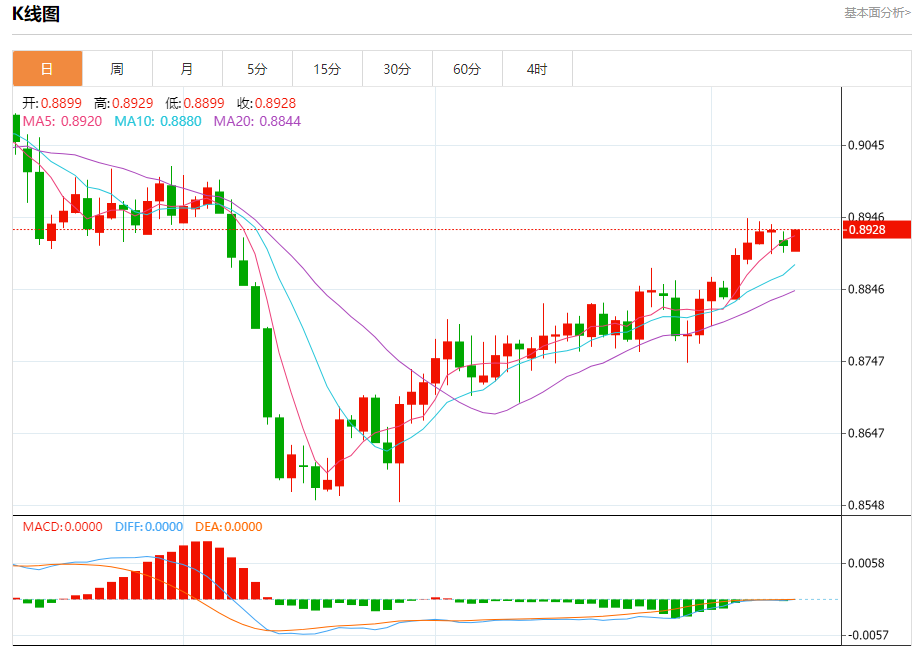Click the MA5: 0.8920 legend label
This screenshot has height=646, width=921.
(x=62, y=122)
